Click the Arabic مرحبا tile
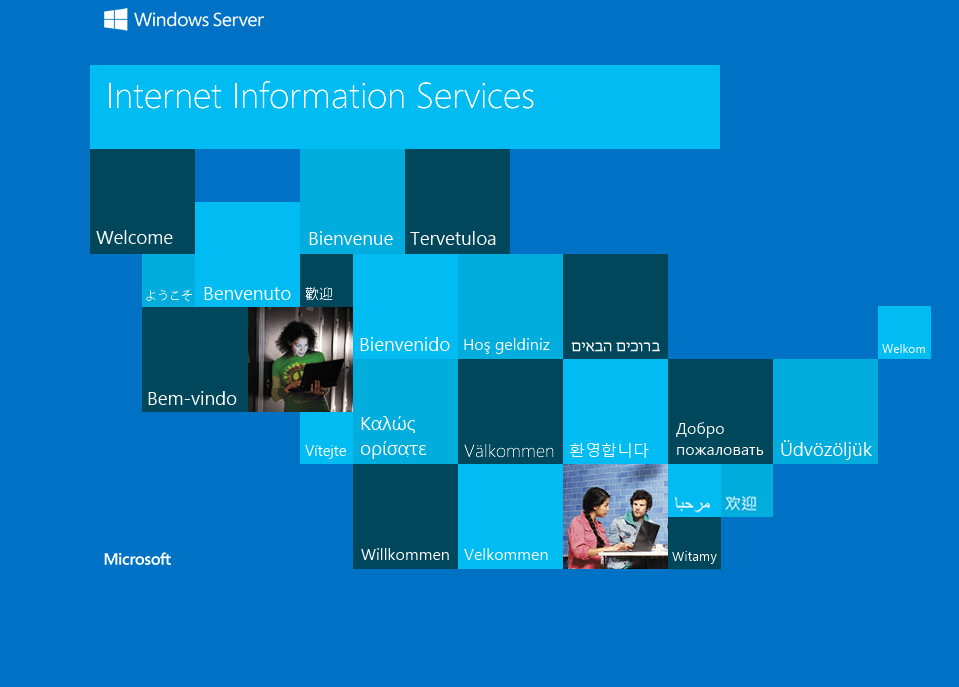 (694, 491)
